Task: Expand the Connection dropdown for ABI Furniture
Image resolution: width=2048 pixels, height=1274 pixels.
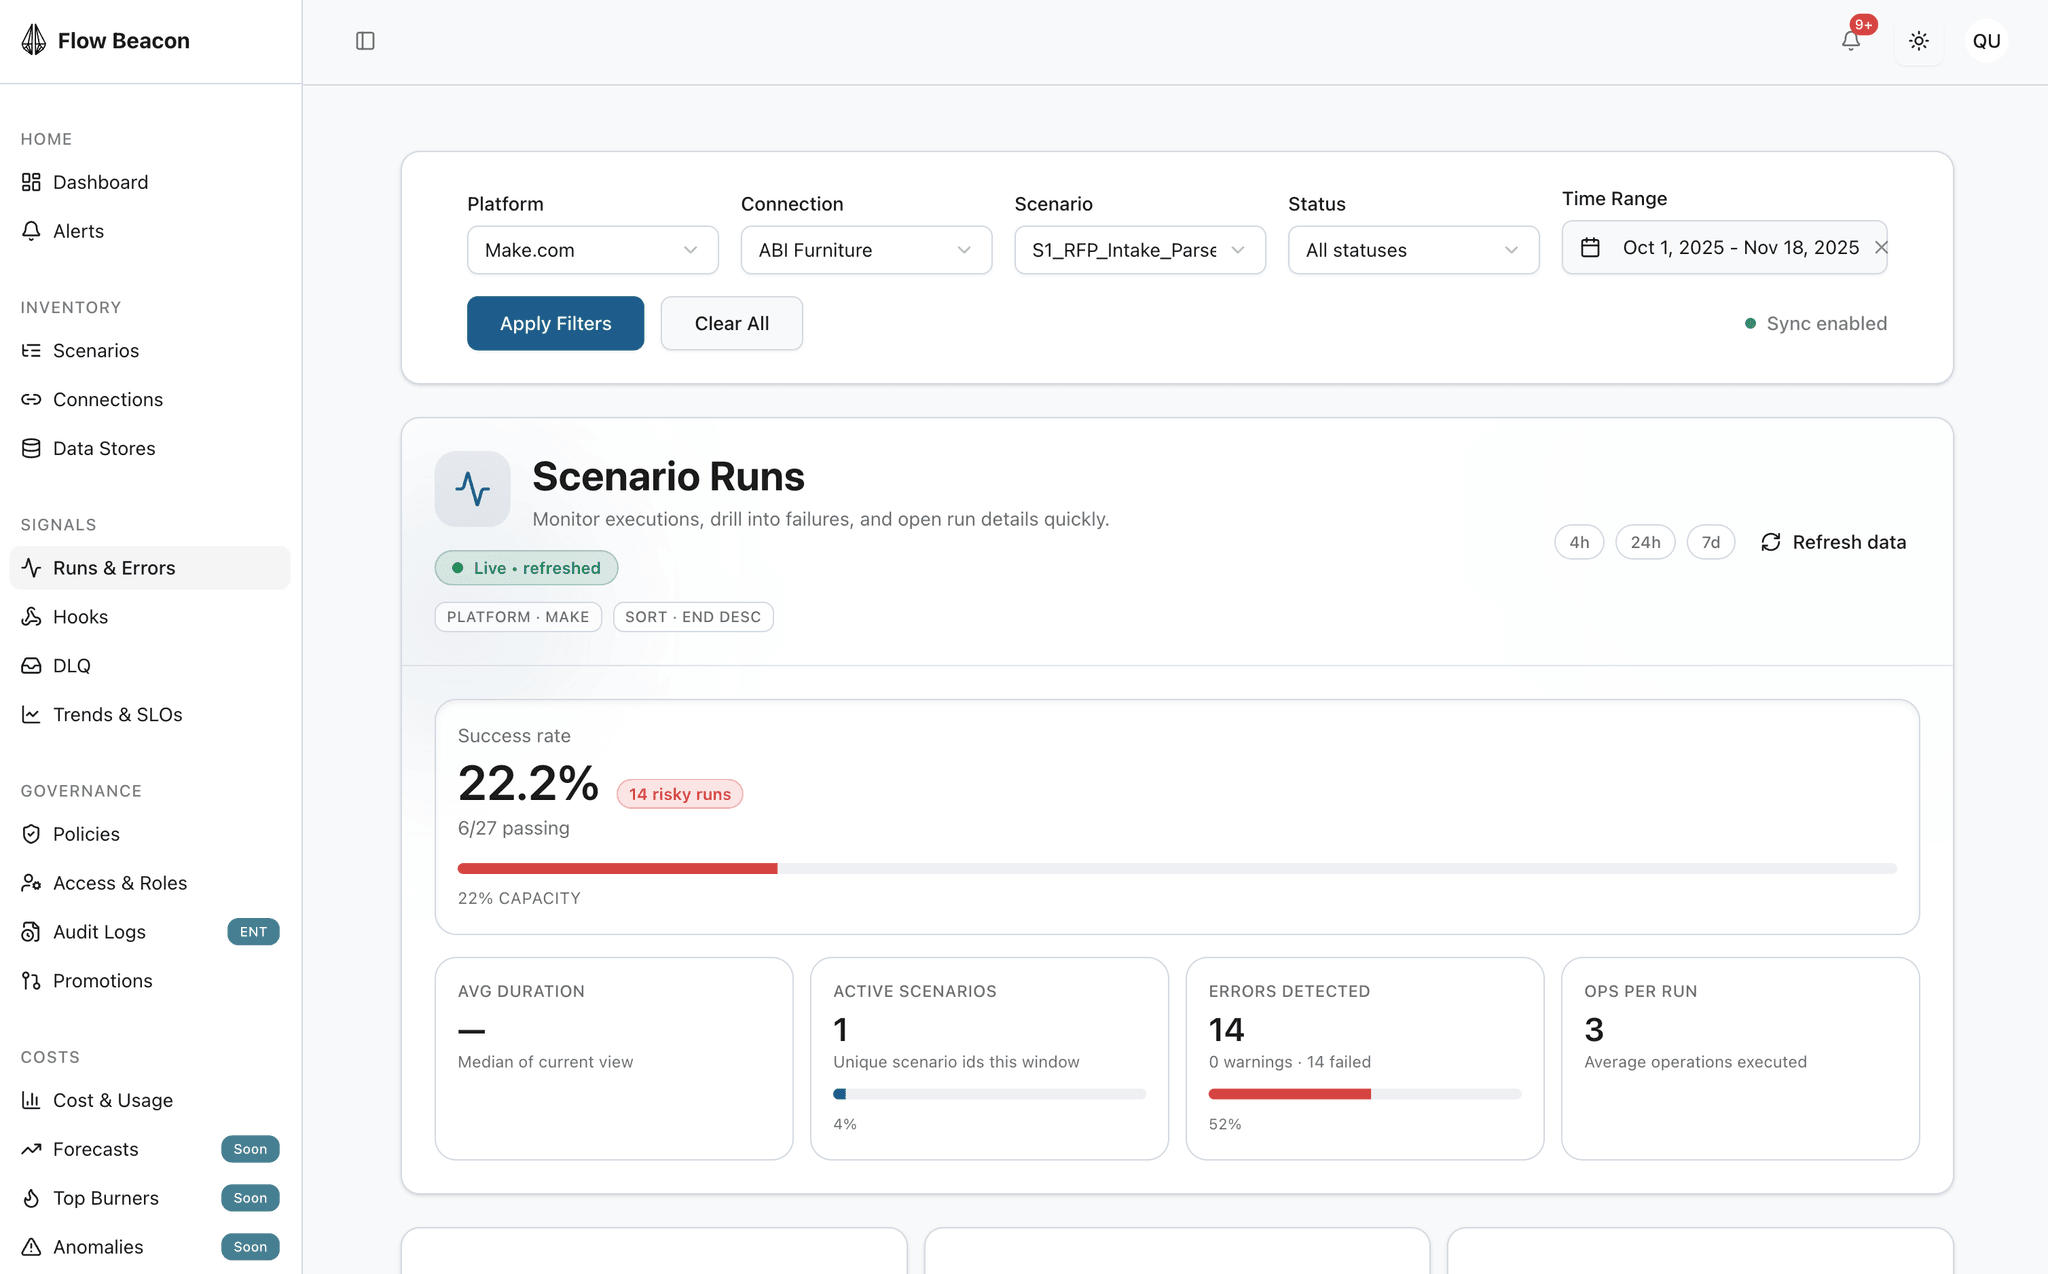Action: coord(865,250)
